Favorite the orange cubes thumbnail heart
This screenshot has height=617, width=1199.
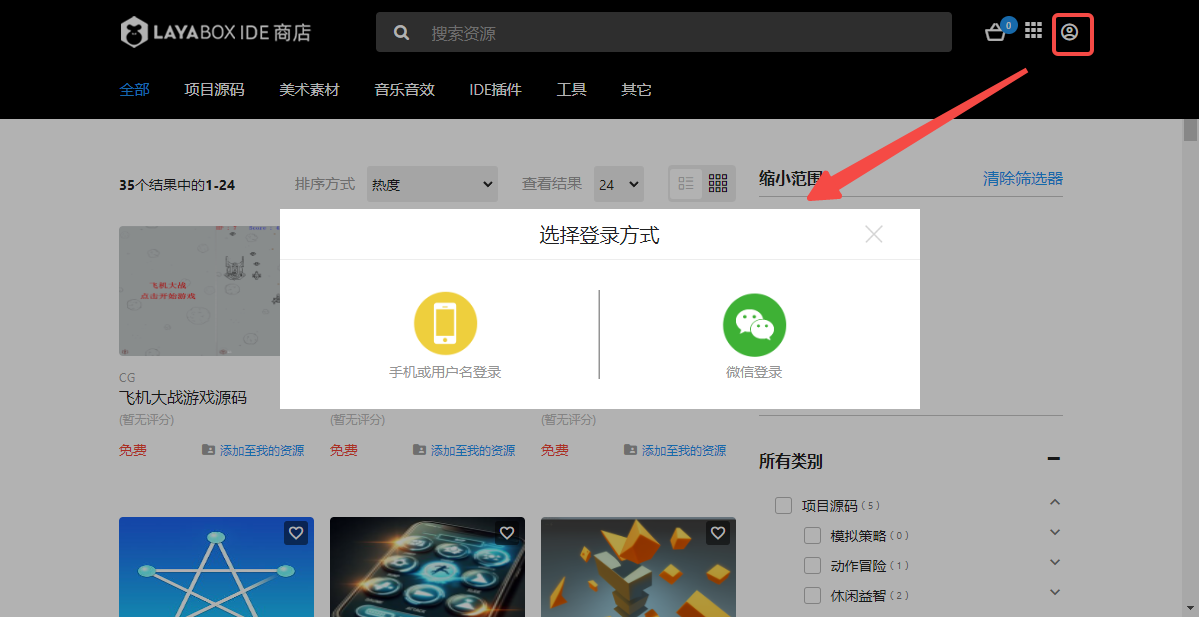click(x=718, y=533)
